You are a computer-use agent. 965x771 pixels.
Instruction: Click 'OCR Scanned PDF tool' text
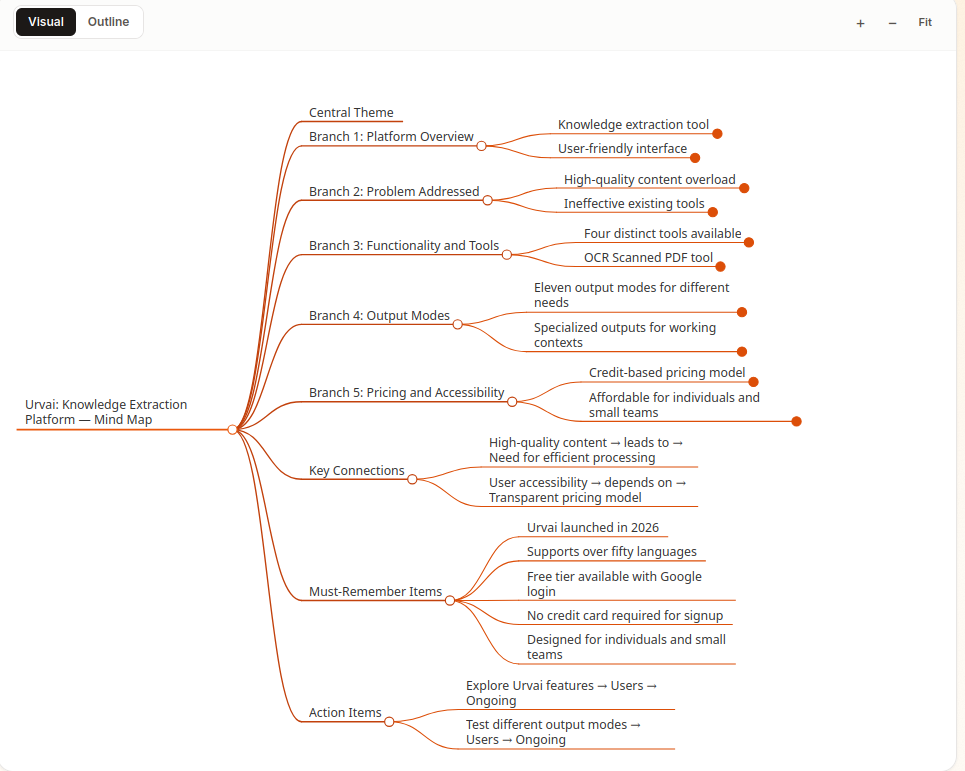[648, 258]
